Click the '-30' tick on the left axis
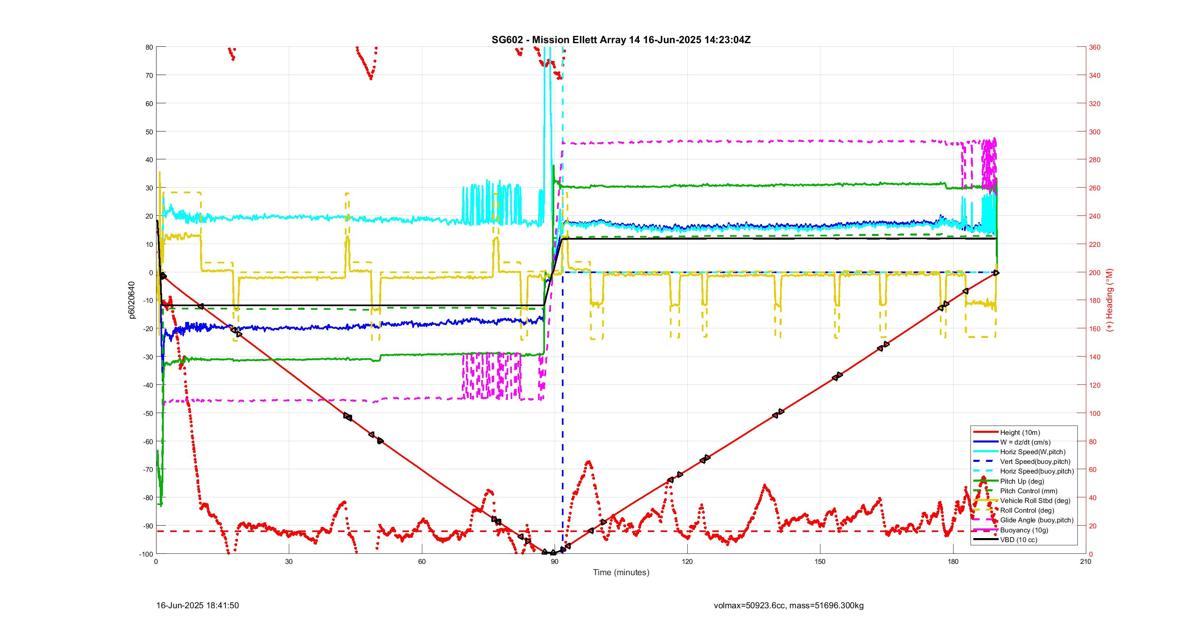This screenshot has width=1200, height=622. pyautogui.click(x=147, y=357)
